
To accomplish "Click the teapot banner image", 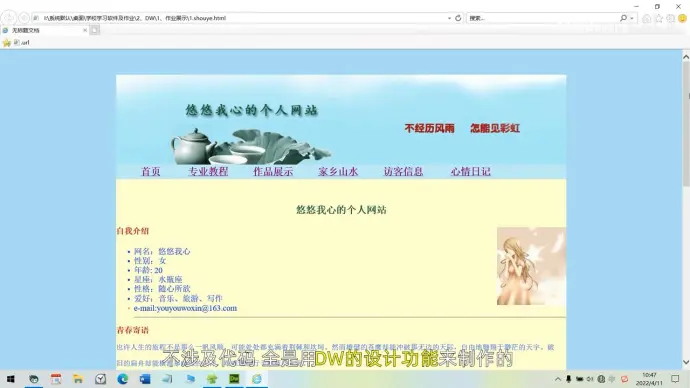I will pos(251,146).
